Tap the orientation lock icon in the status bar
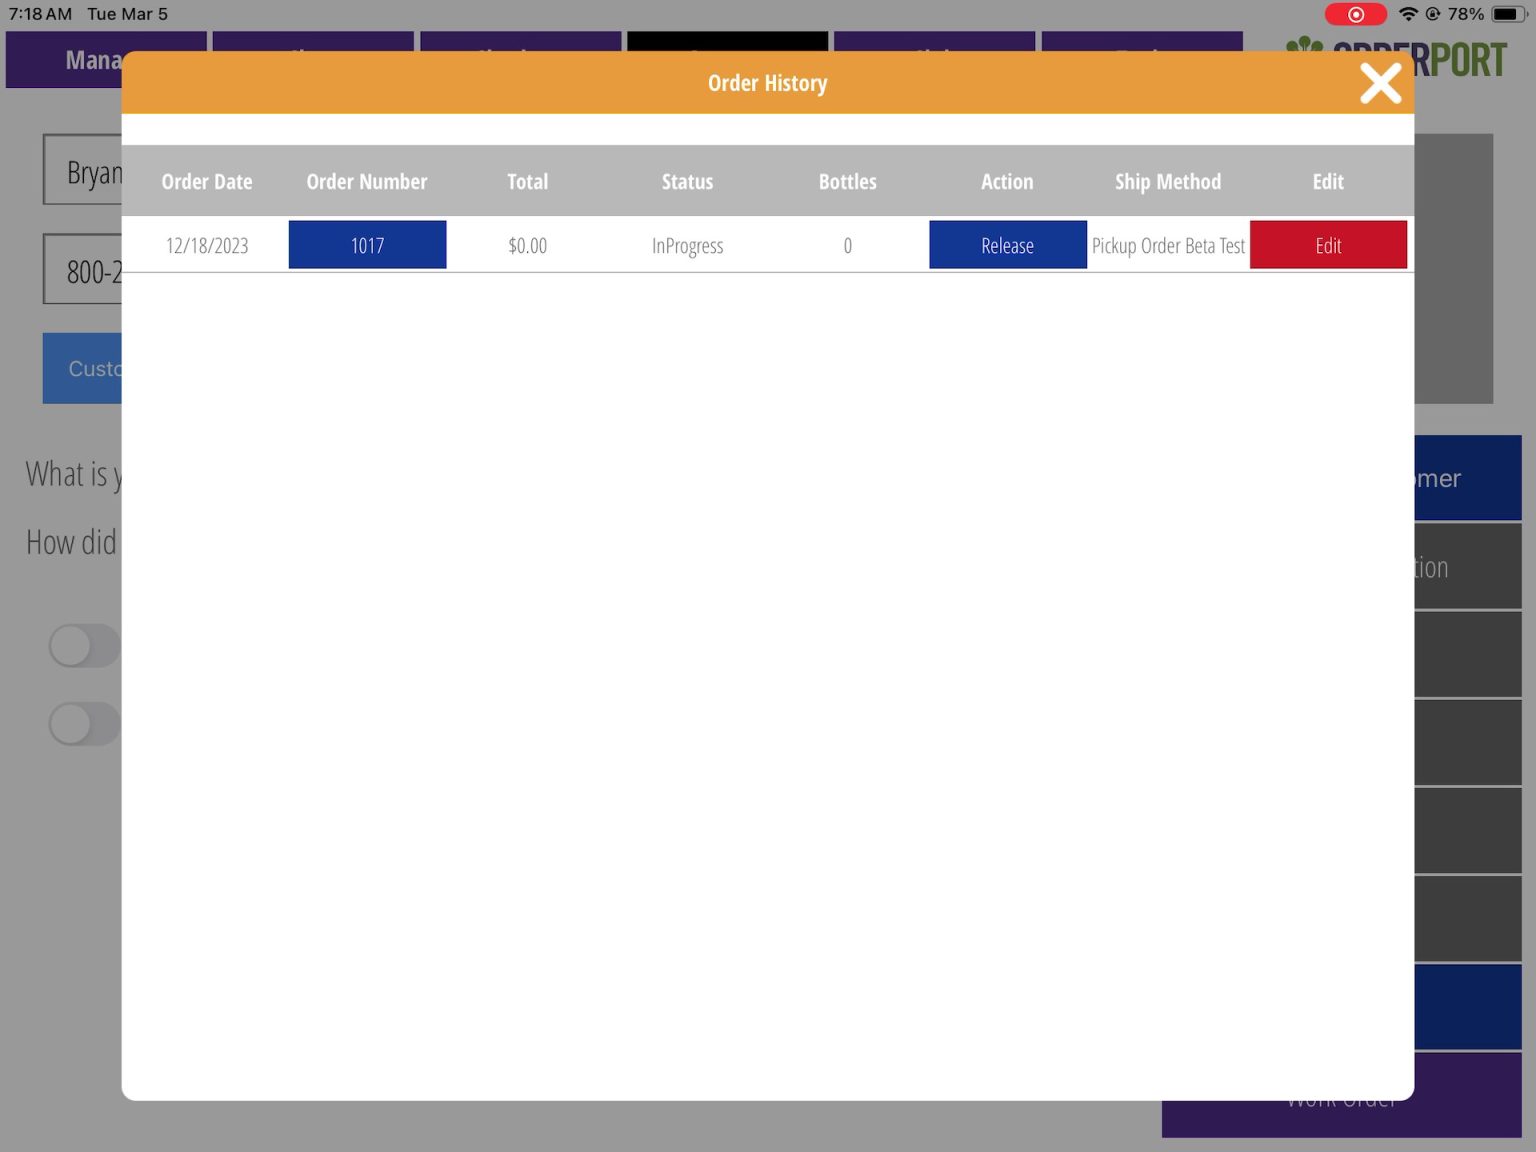This screenshot has width=1536, height=1152. tap(1433, 14)
